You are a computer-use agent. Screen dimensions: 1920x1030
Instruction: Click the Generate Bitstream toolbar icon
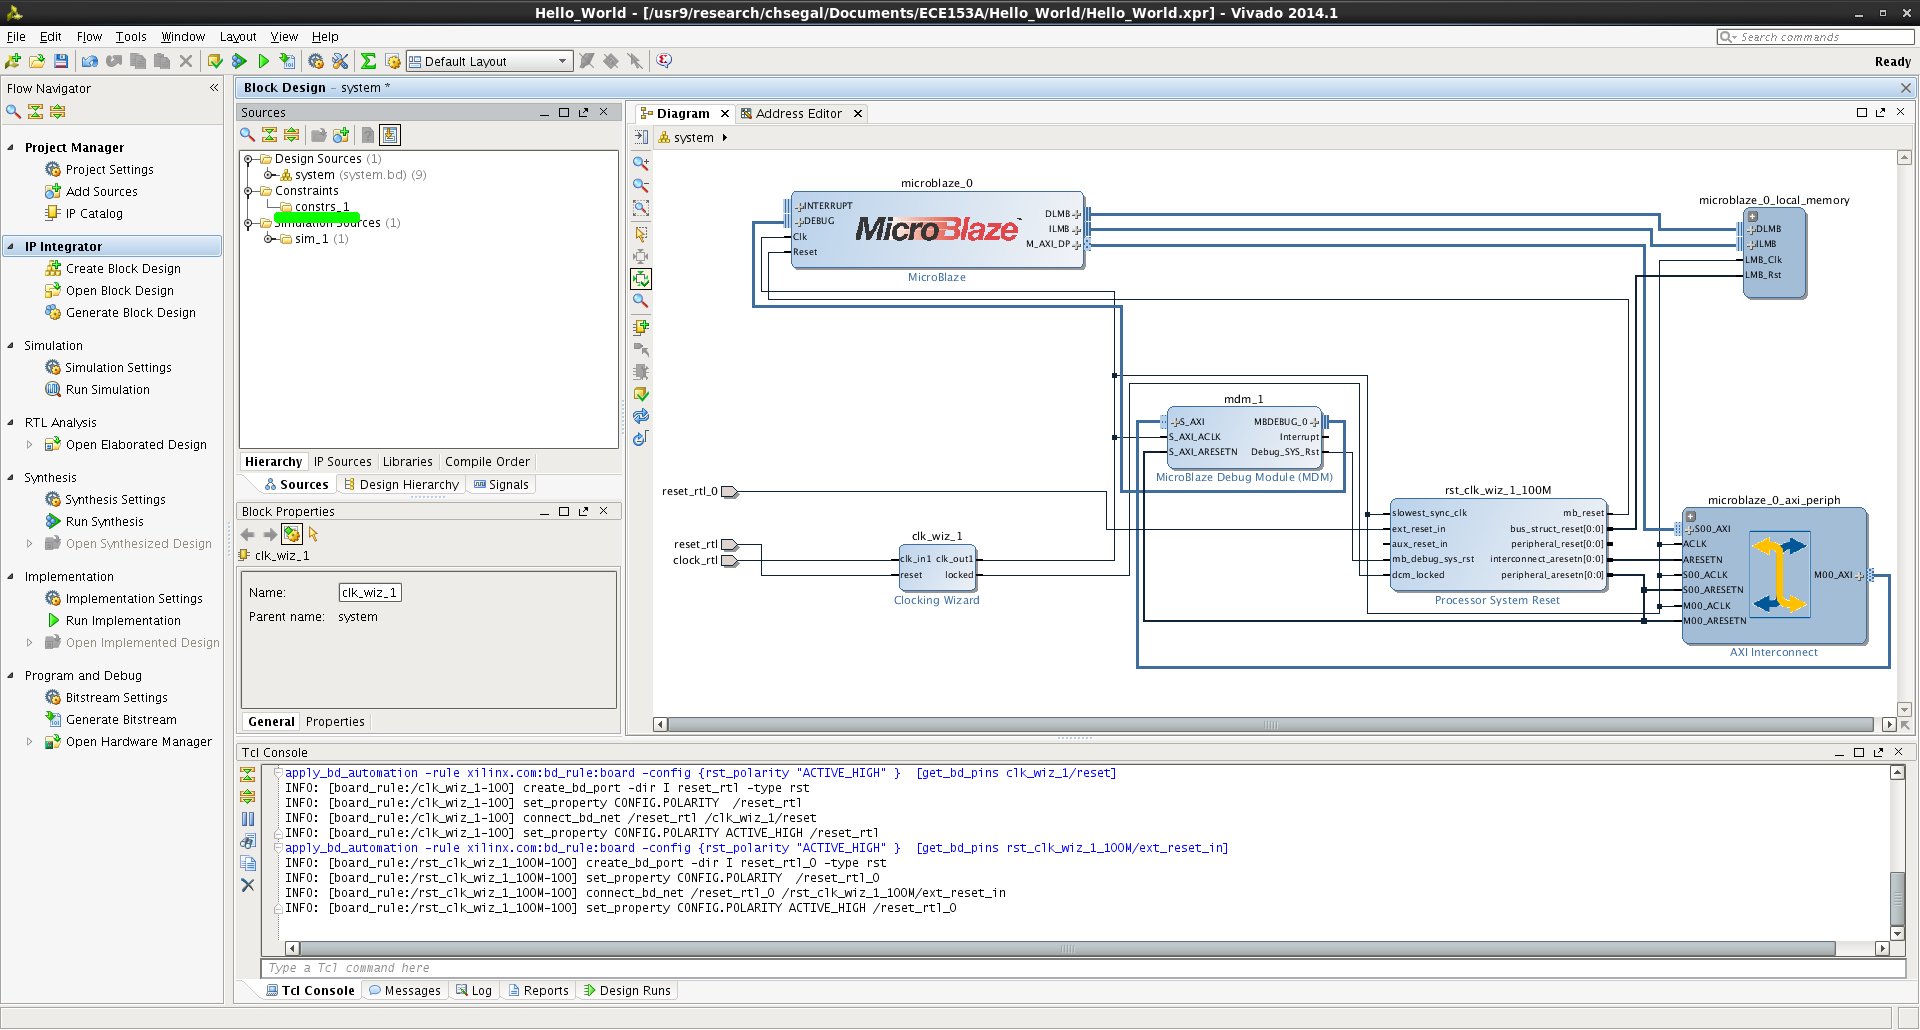288,61
